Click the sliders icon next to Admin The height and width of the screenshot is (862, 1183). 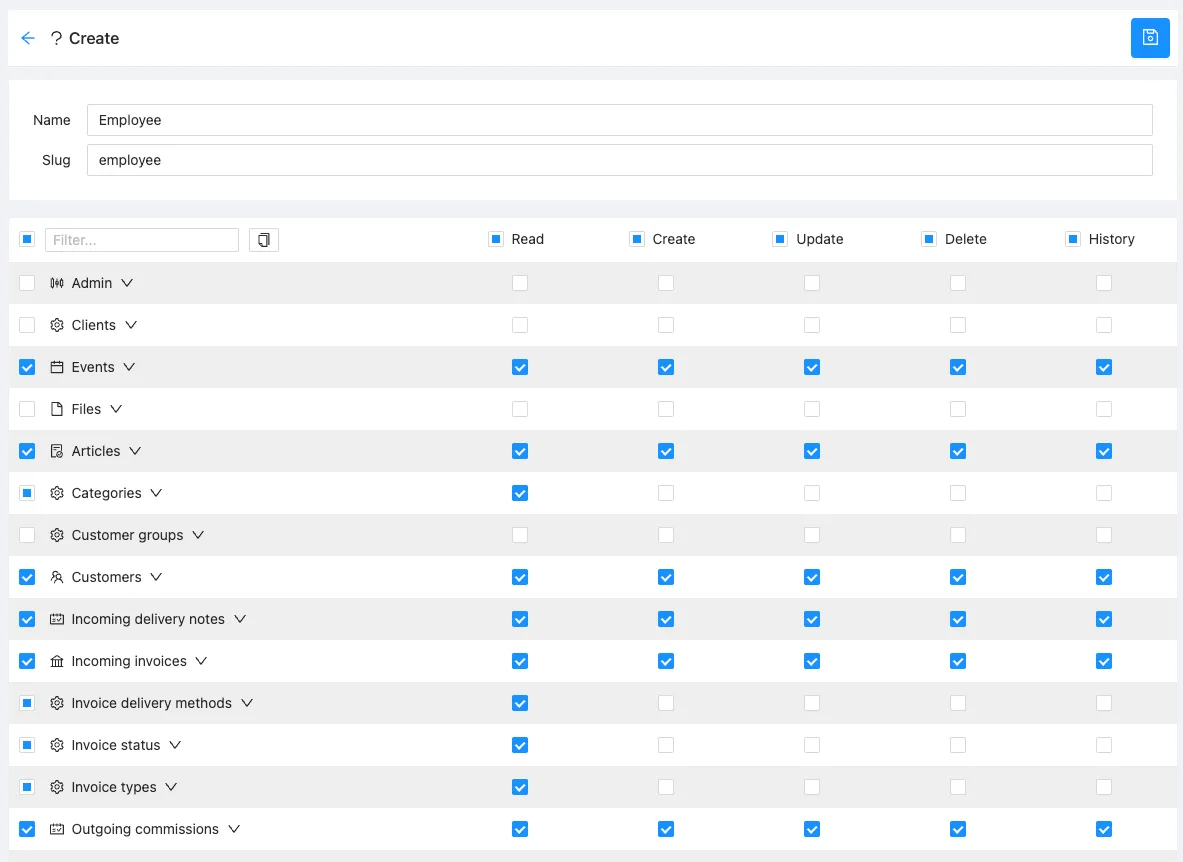tap(57, 283)
